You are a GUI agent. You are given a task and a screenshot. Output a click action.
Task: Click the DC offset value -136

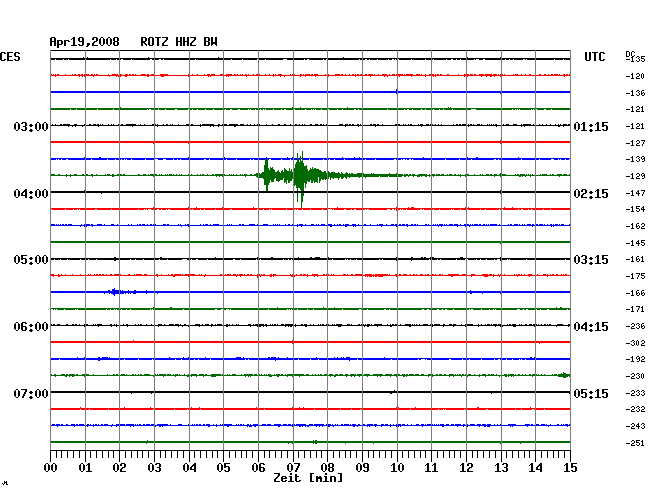[635, 93]
